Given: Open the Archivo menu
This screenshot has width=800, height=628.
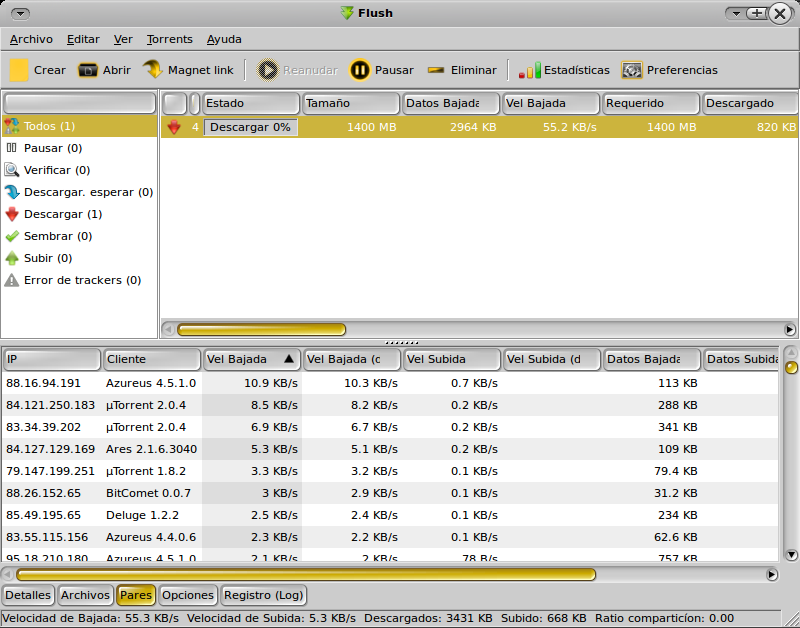Looking at the screenshot, I should 31,39.
